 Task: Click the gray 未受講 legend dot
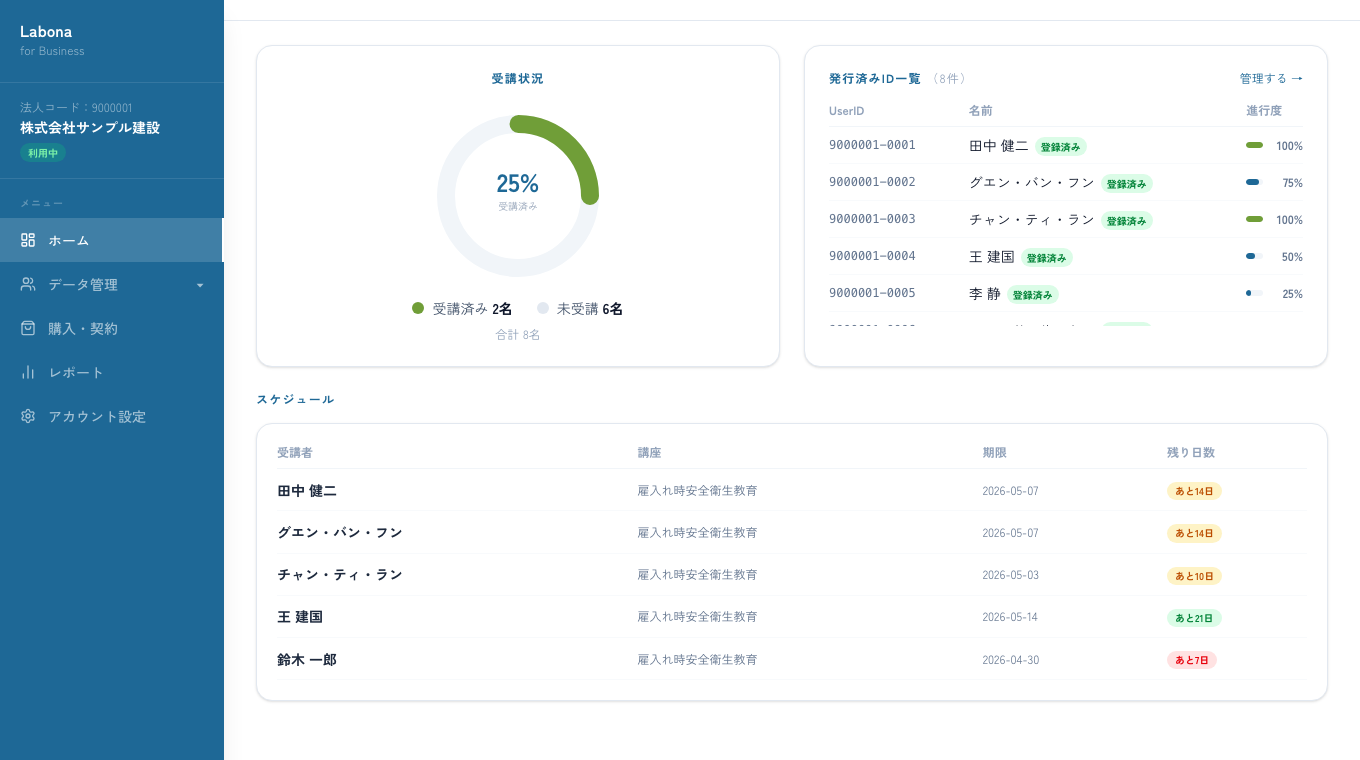coord(543,308)
